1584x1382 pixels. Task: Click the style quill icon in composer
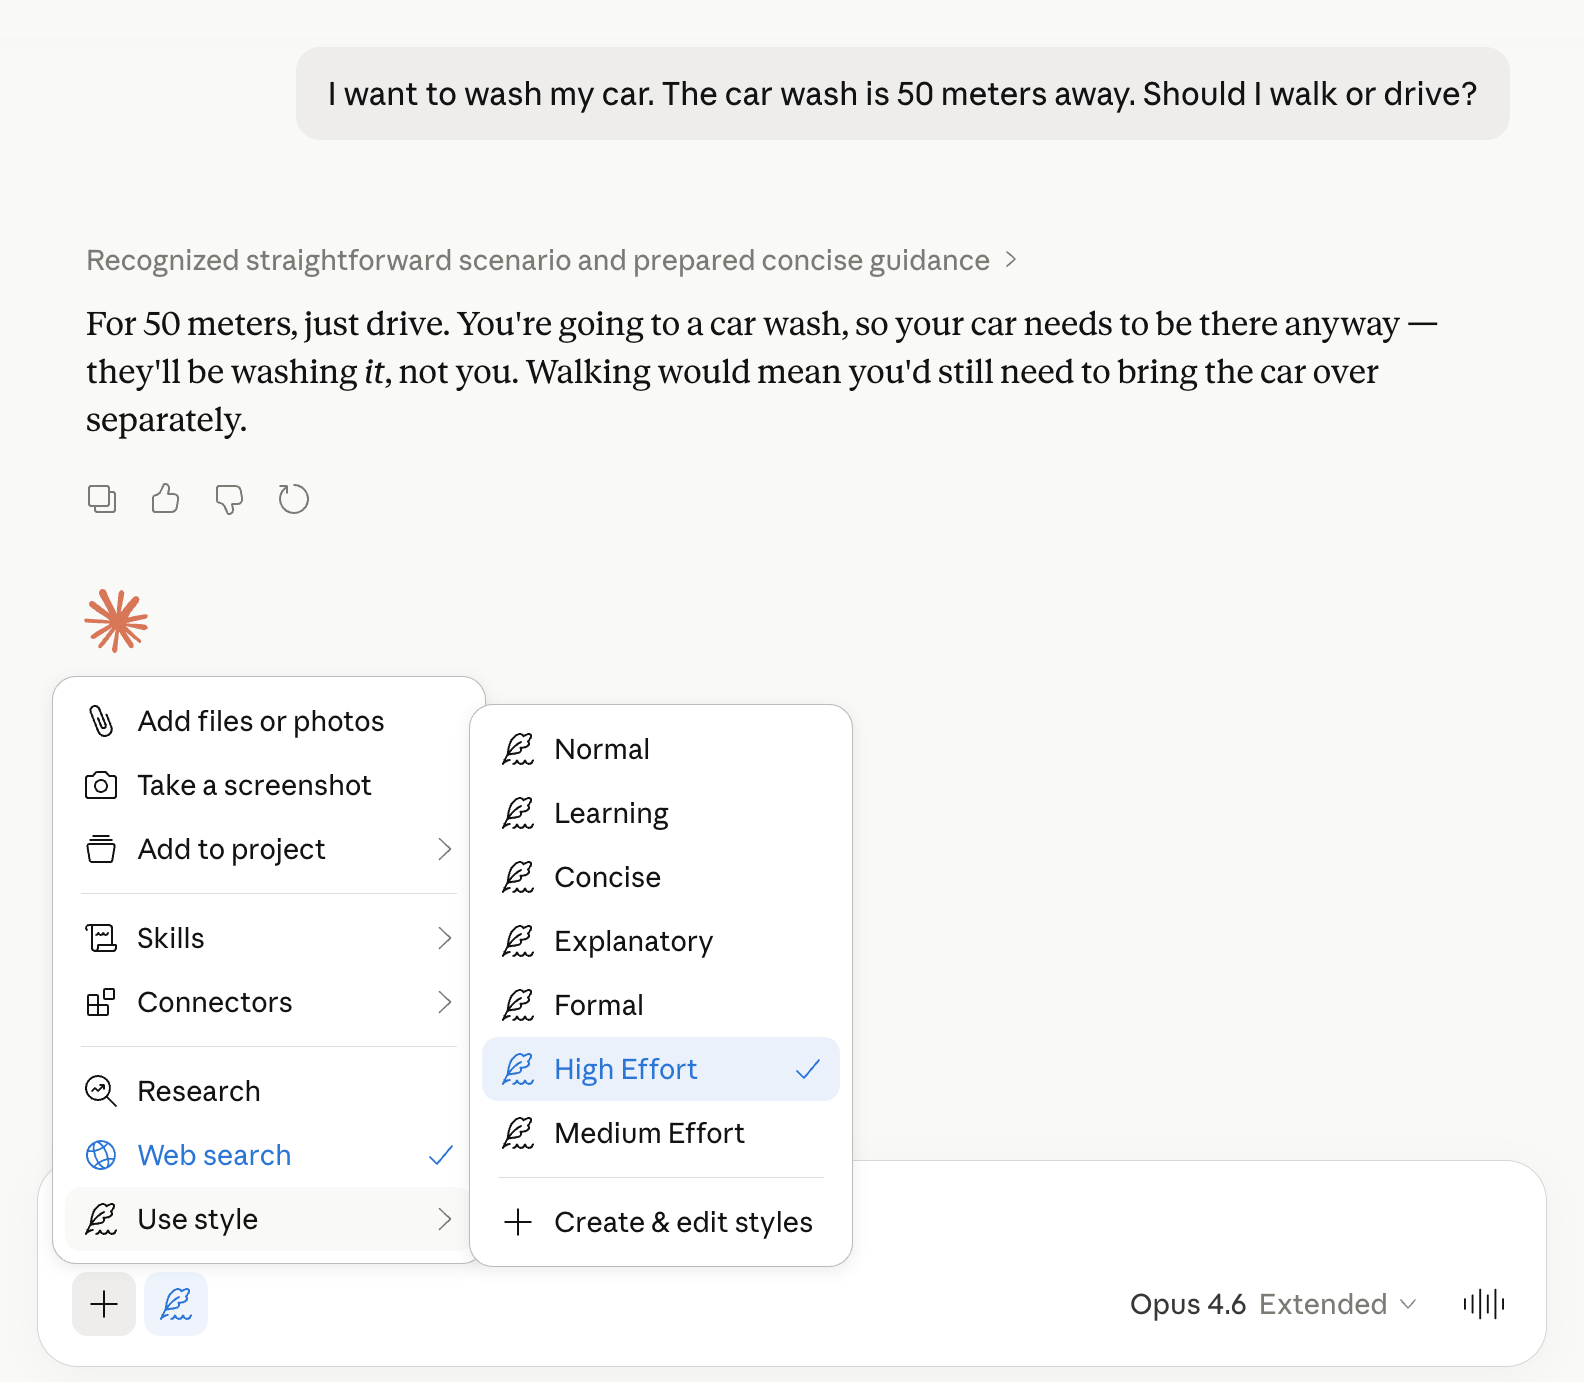[176, 1304]
